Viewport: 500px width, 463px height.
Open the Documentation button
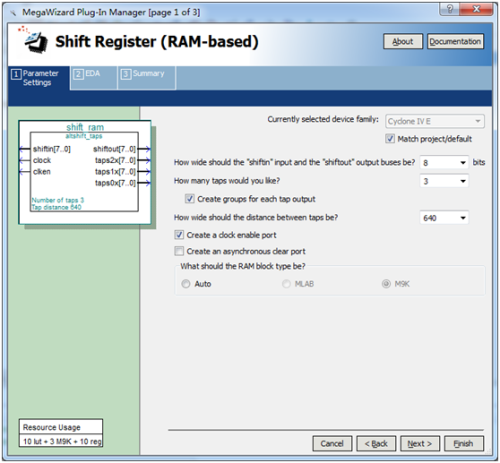[x=455, y=41]
